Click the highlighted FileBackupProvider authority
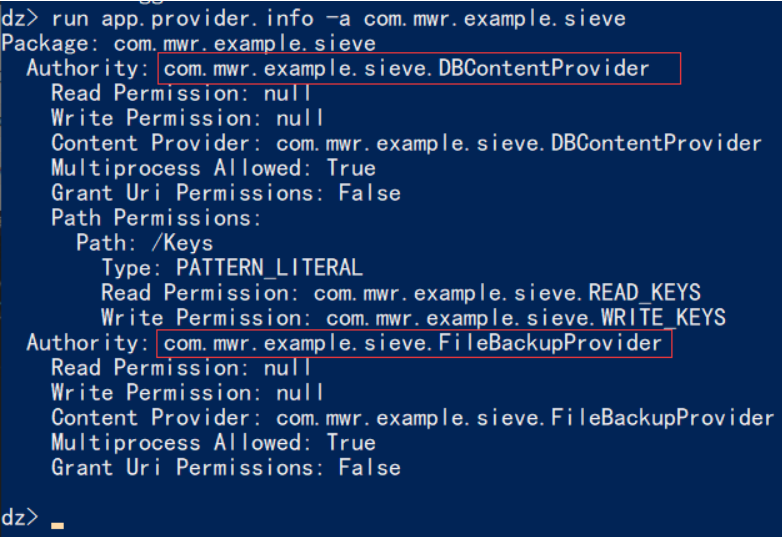Viewport: 782px width, 537px height. coord(414,343)
